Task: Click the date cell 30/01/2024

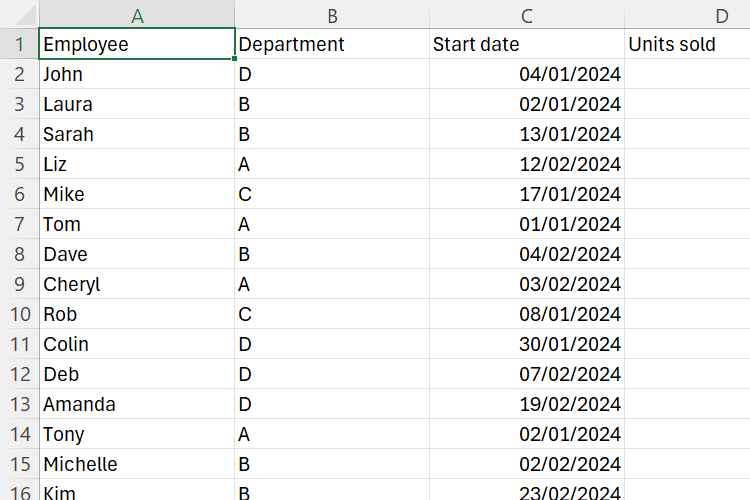Action: (527, 344)
